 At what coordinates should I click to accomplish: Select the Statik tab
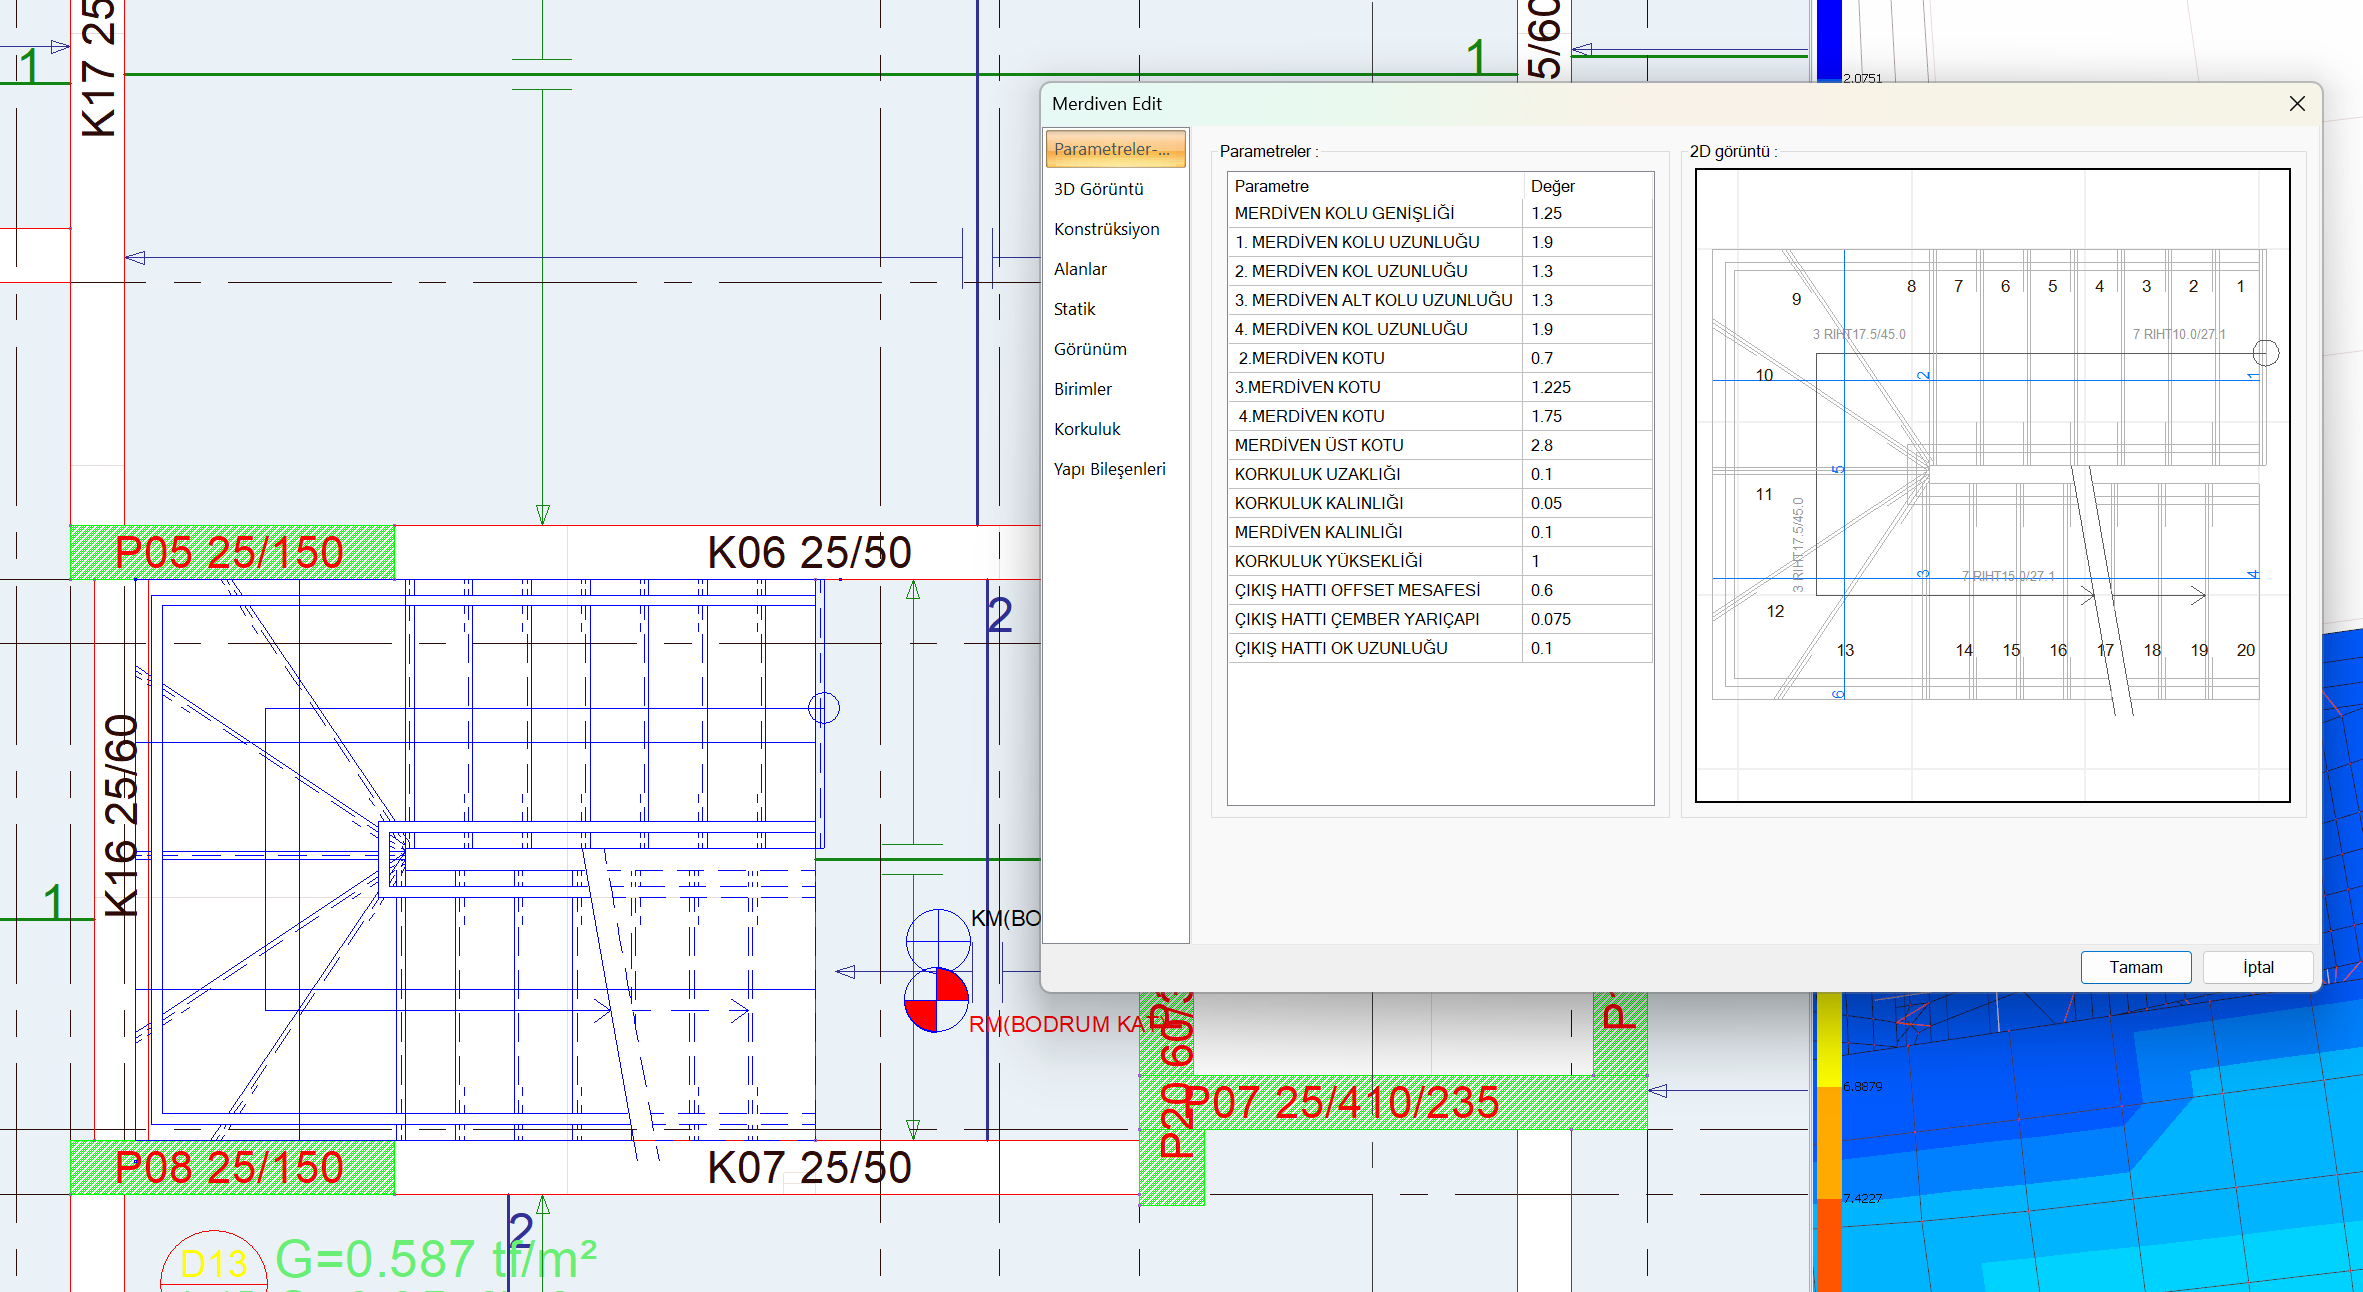pos(1074,309)
